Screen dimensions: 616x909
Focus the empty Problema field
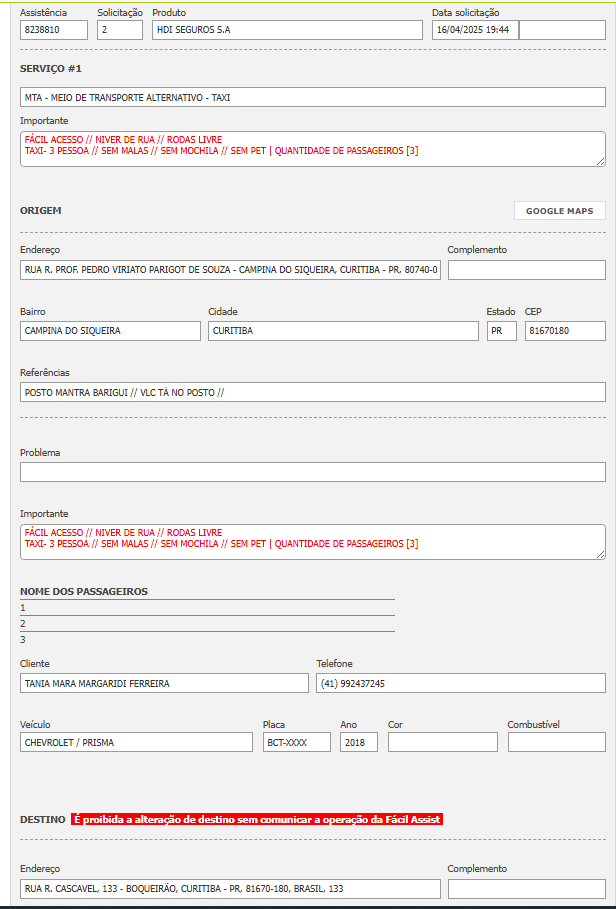click(x=312, y=472)
